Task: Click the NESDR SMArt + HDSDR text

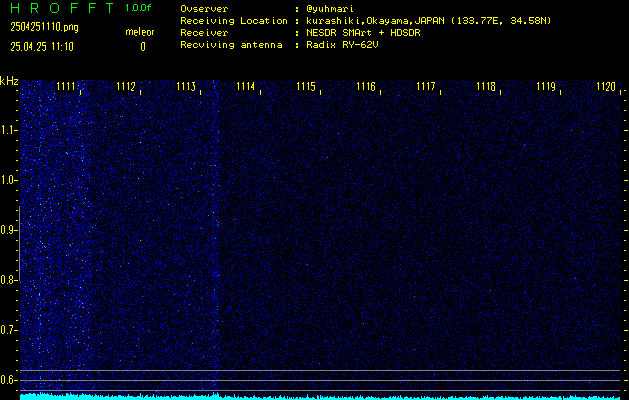Action: [363, 33]
